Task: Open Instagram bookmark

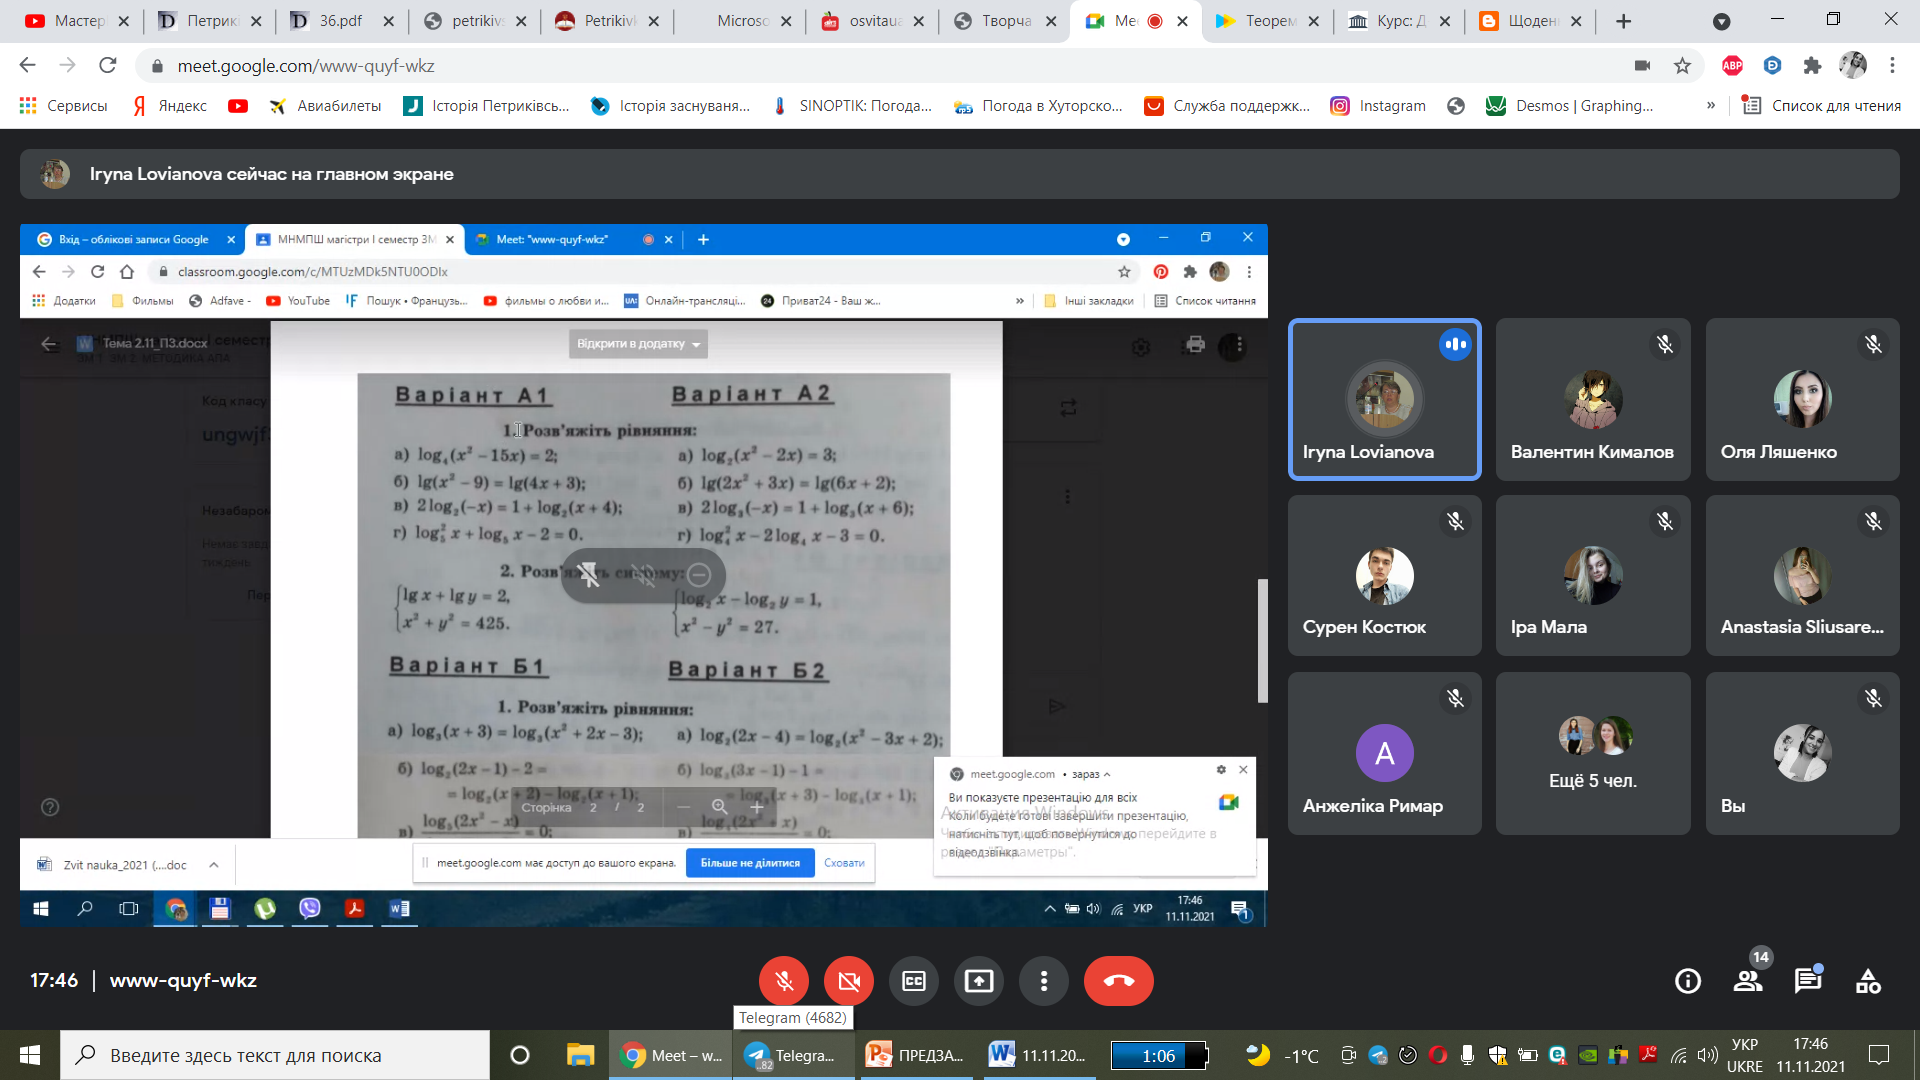Action: pyautogui.click(x=1379, y=106)
